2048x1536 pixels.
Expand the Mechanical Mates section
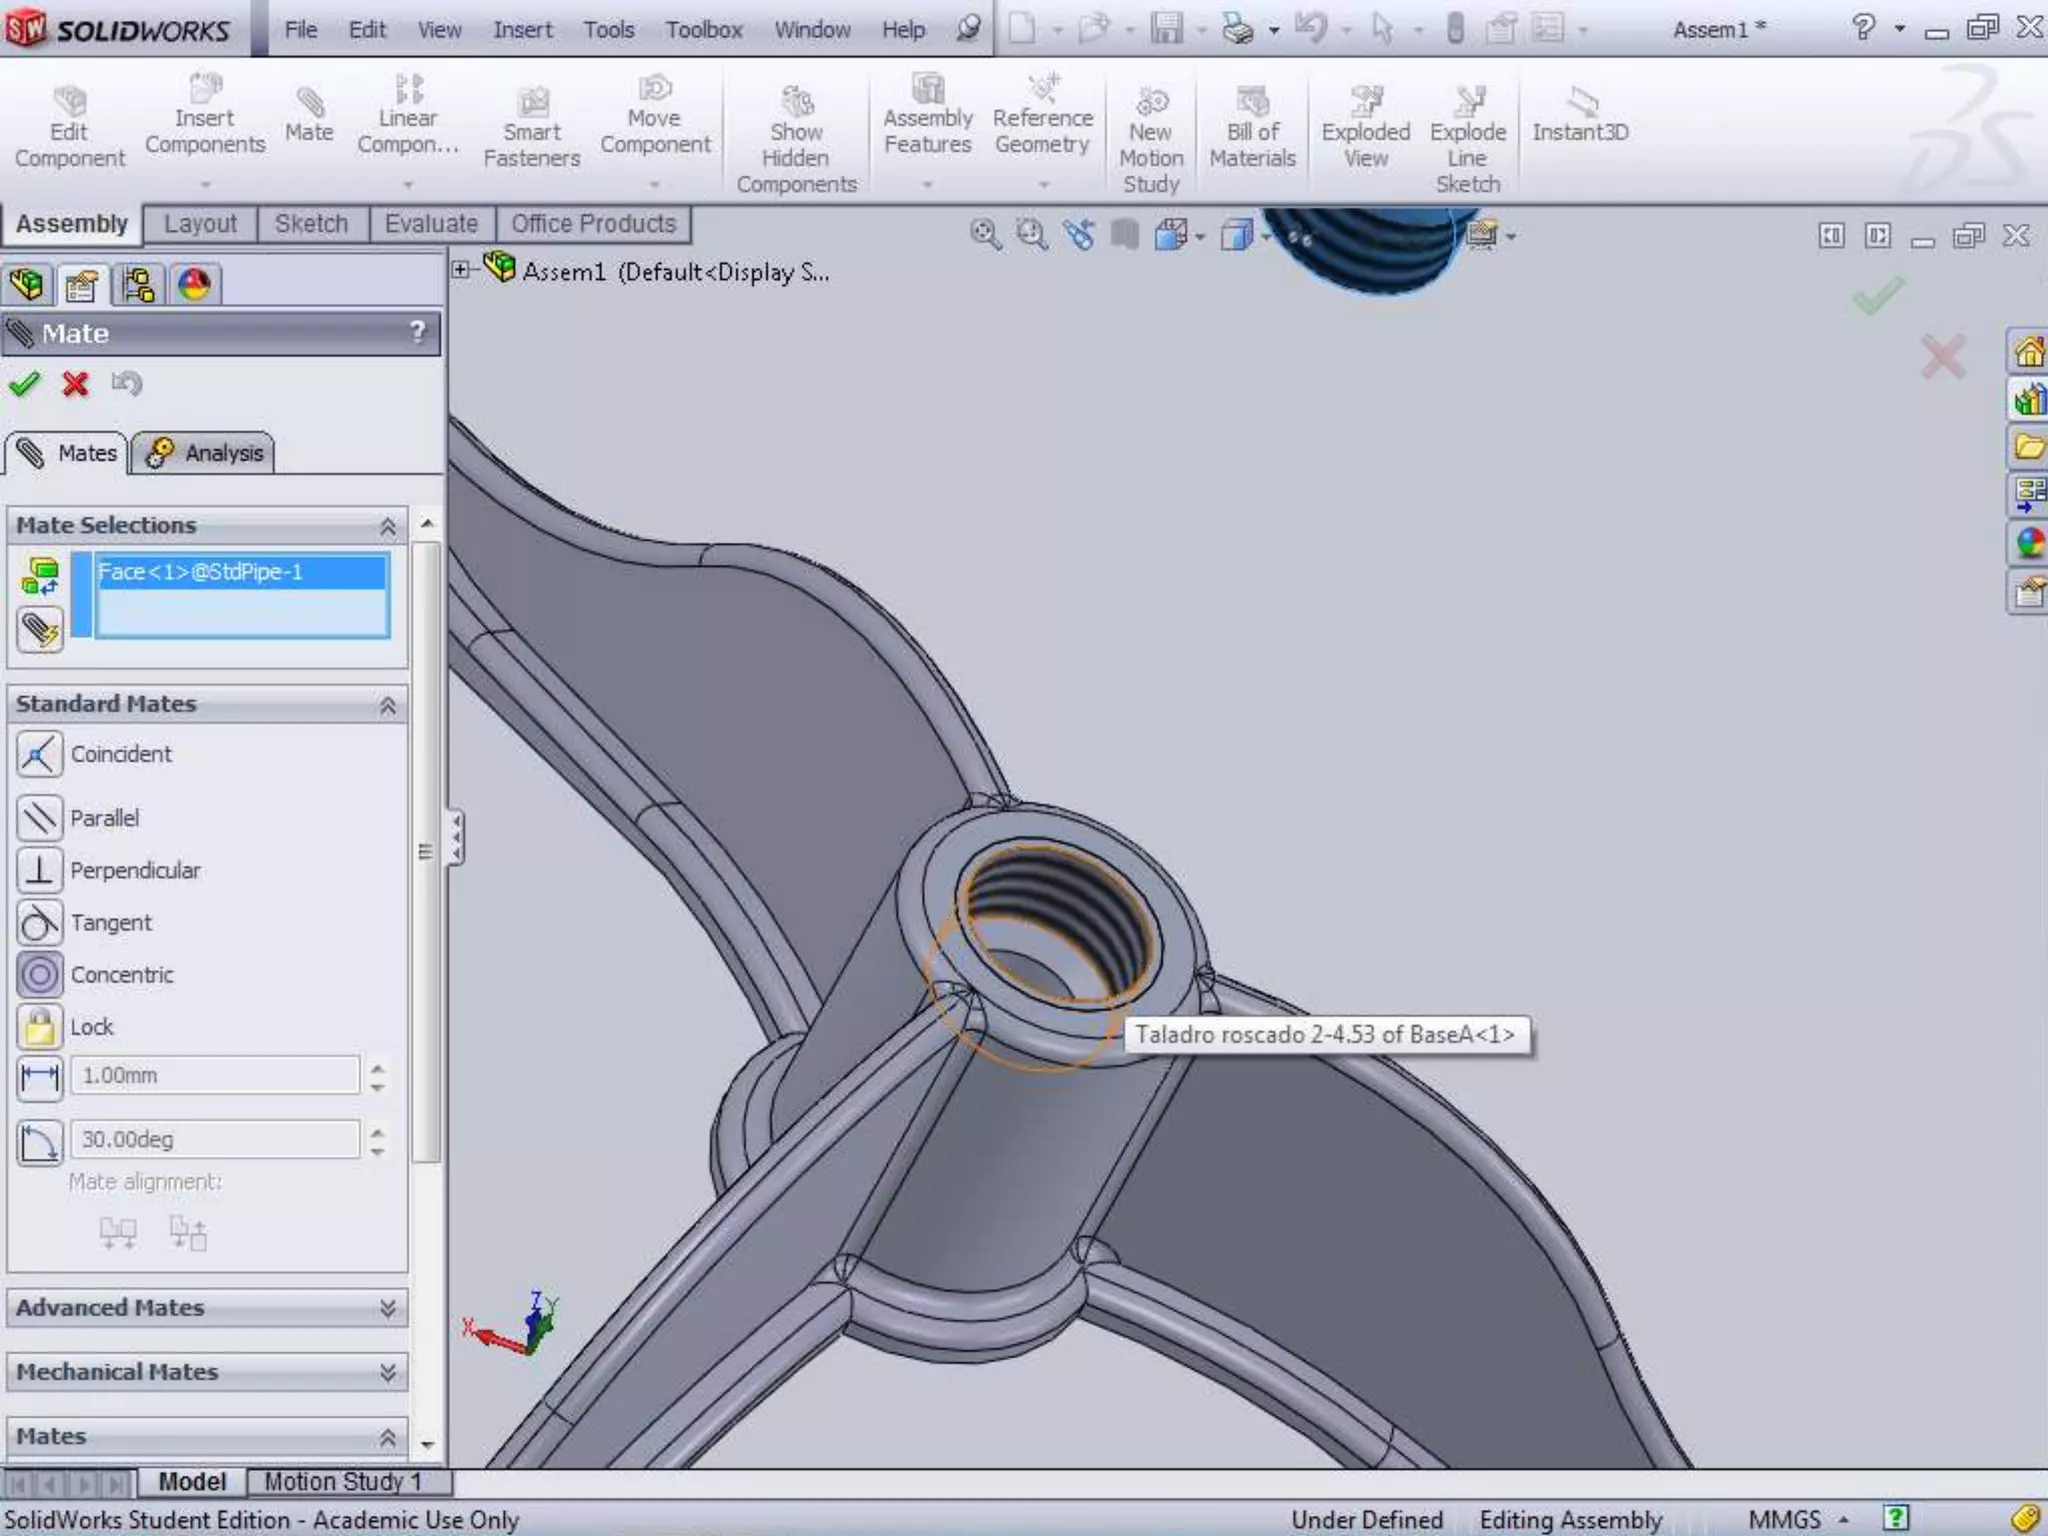coord(388,1372)
